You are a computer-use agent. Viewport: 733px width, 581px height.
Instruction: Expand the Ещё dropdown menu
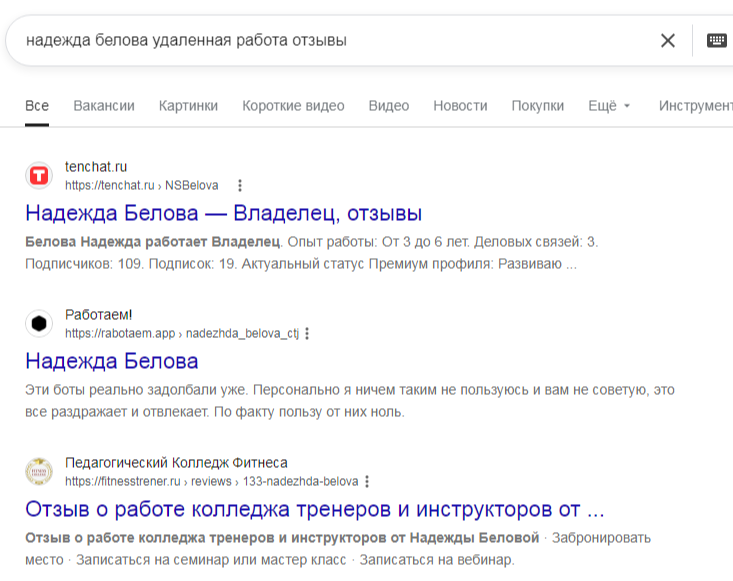pos(609,106)
